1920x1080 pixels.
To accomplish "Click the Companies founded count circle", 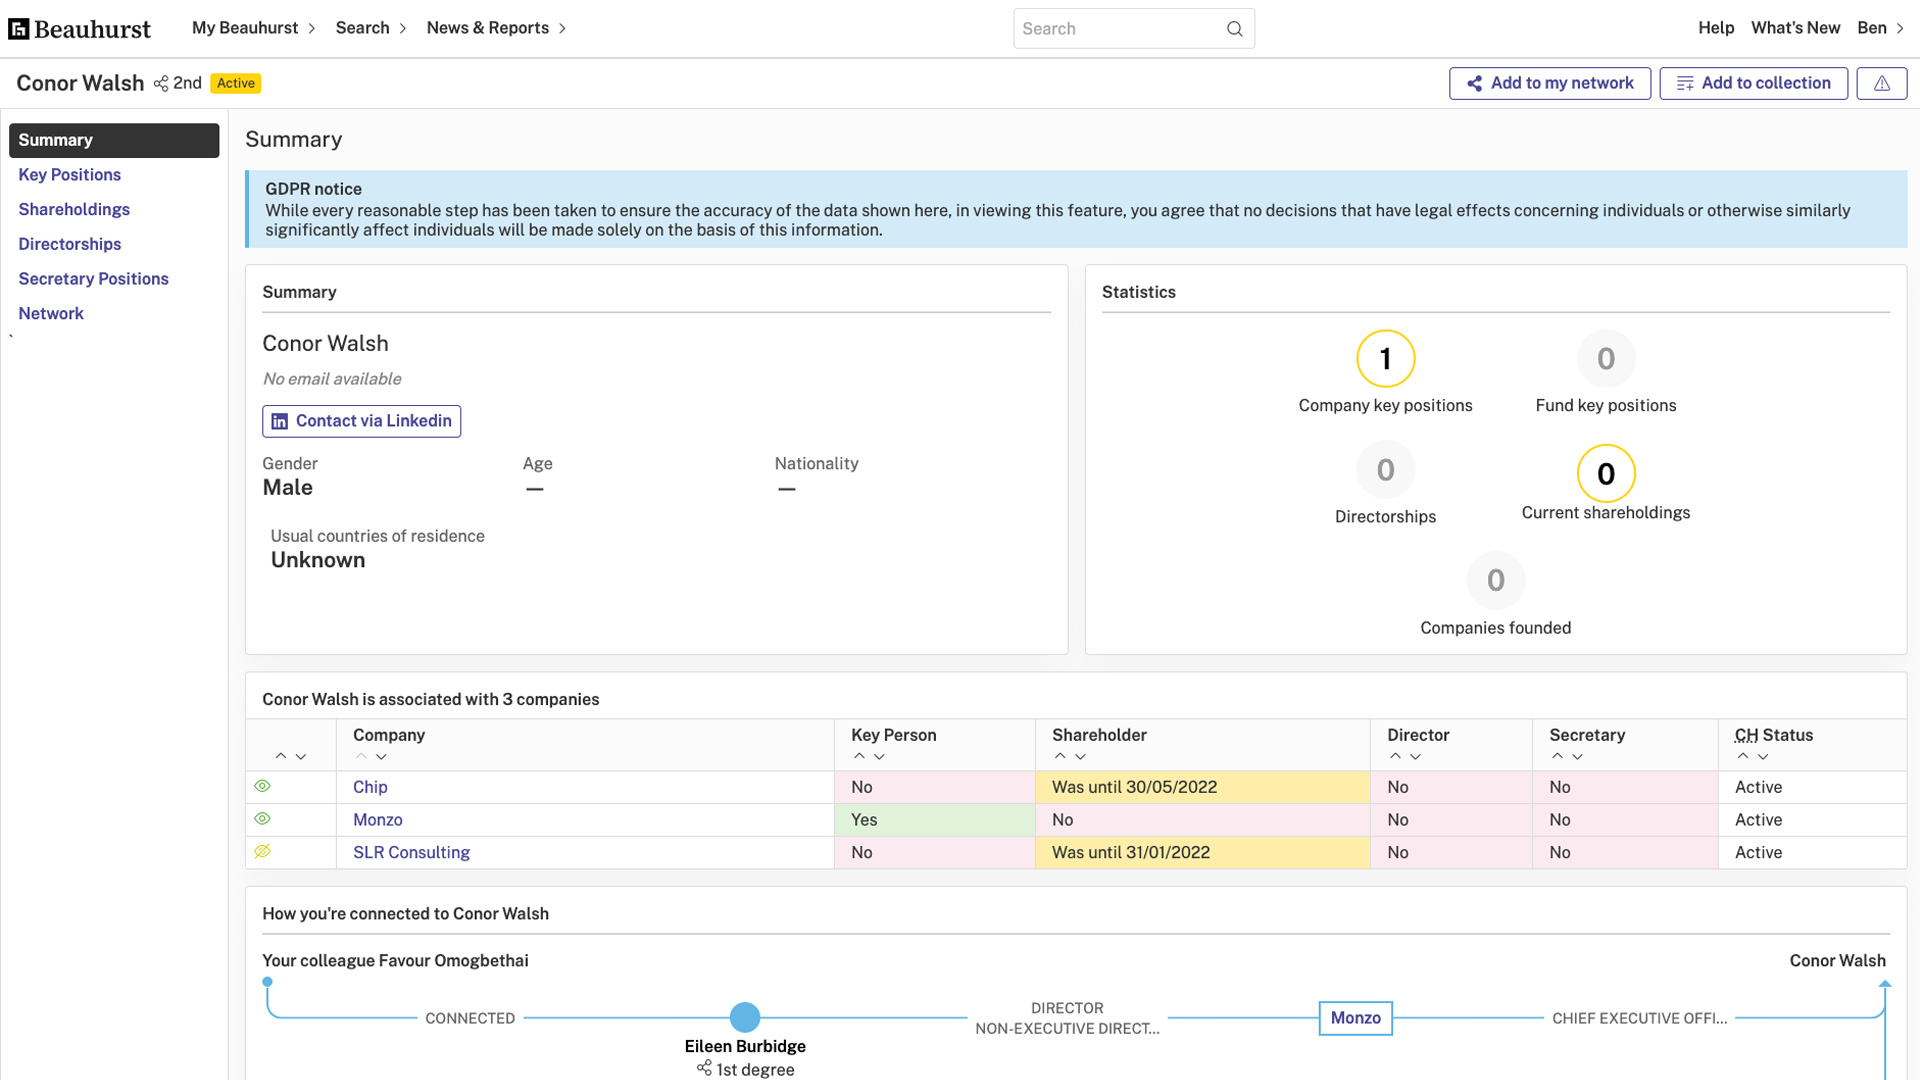I will [x=1495, y=580].
